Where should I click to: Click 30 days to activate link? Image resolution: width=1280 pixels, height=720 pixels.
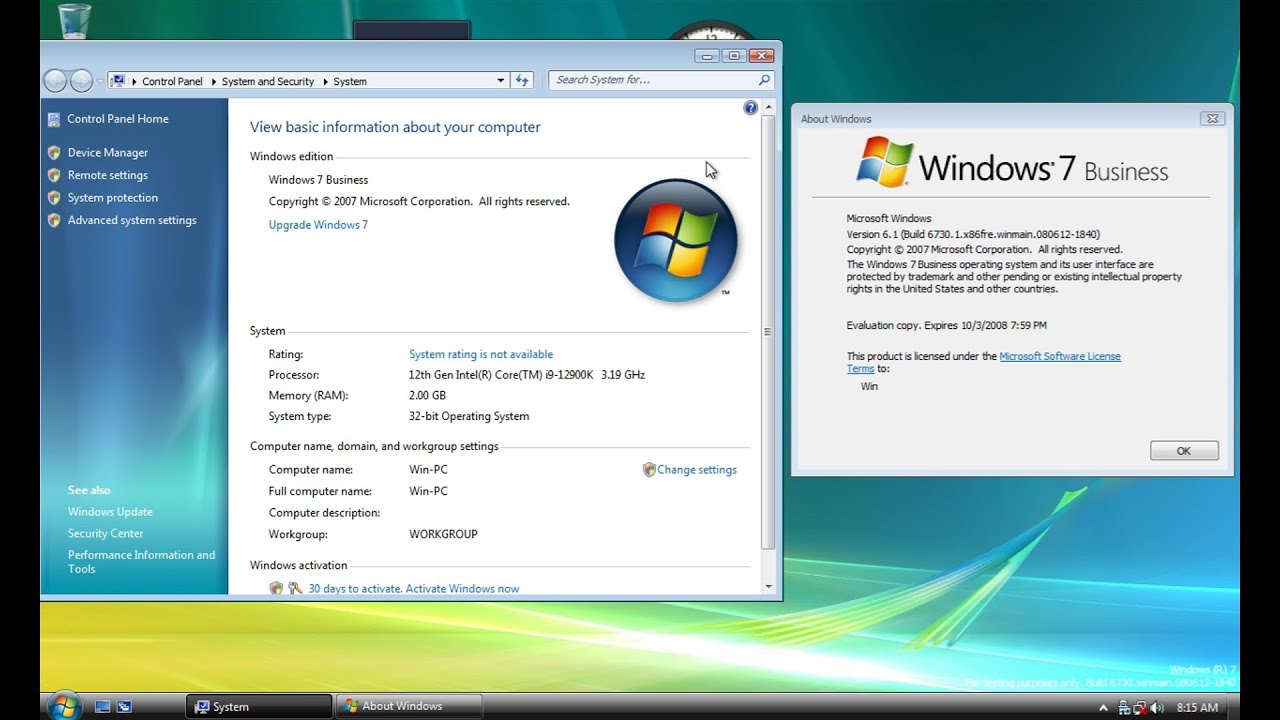[414, 589]
